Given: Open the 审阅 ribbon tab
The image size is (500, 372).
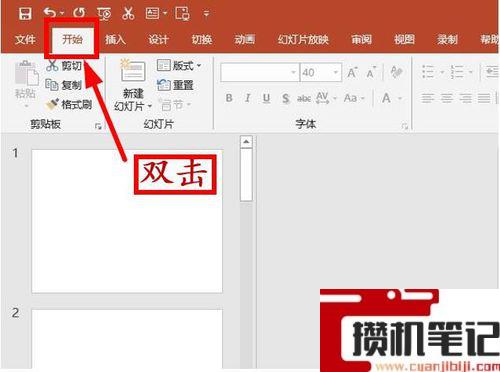Looking at the screenshot, I should (361, 40).
